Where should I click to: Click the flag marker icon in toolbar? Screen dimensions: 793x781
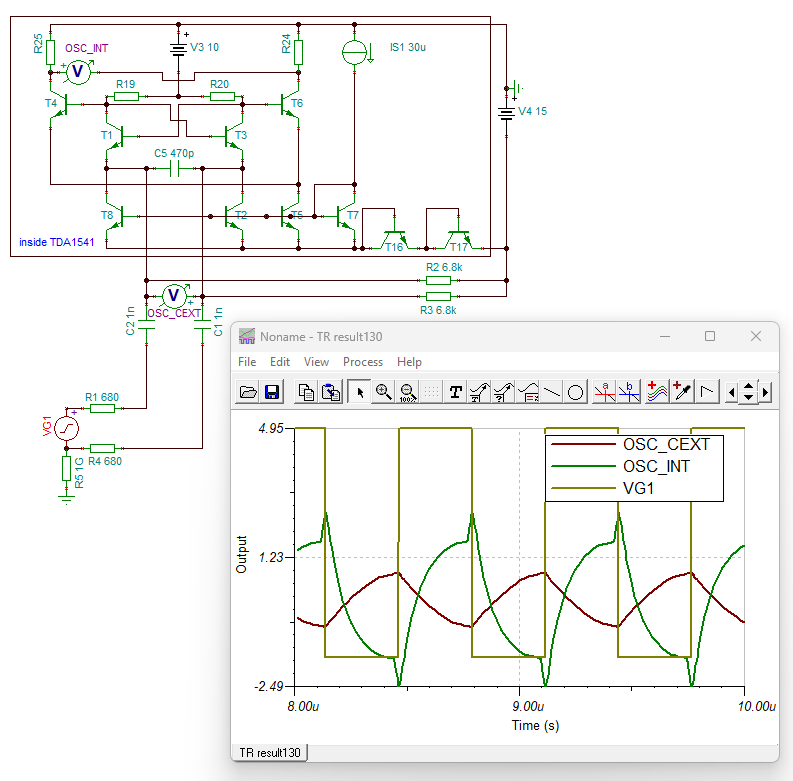[707, 392]
